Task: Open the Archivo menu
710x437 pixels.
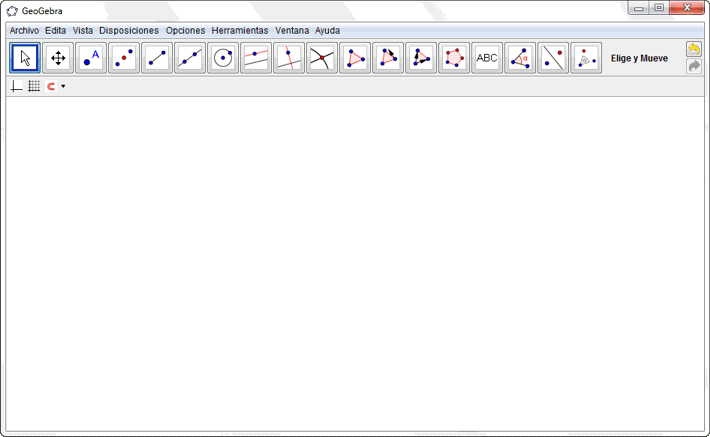Action: pos(24,31)
